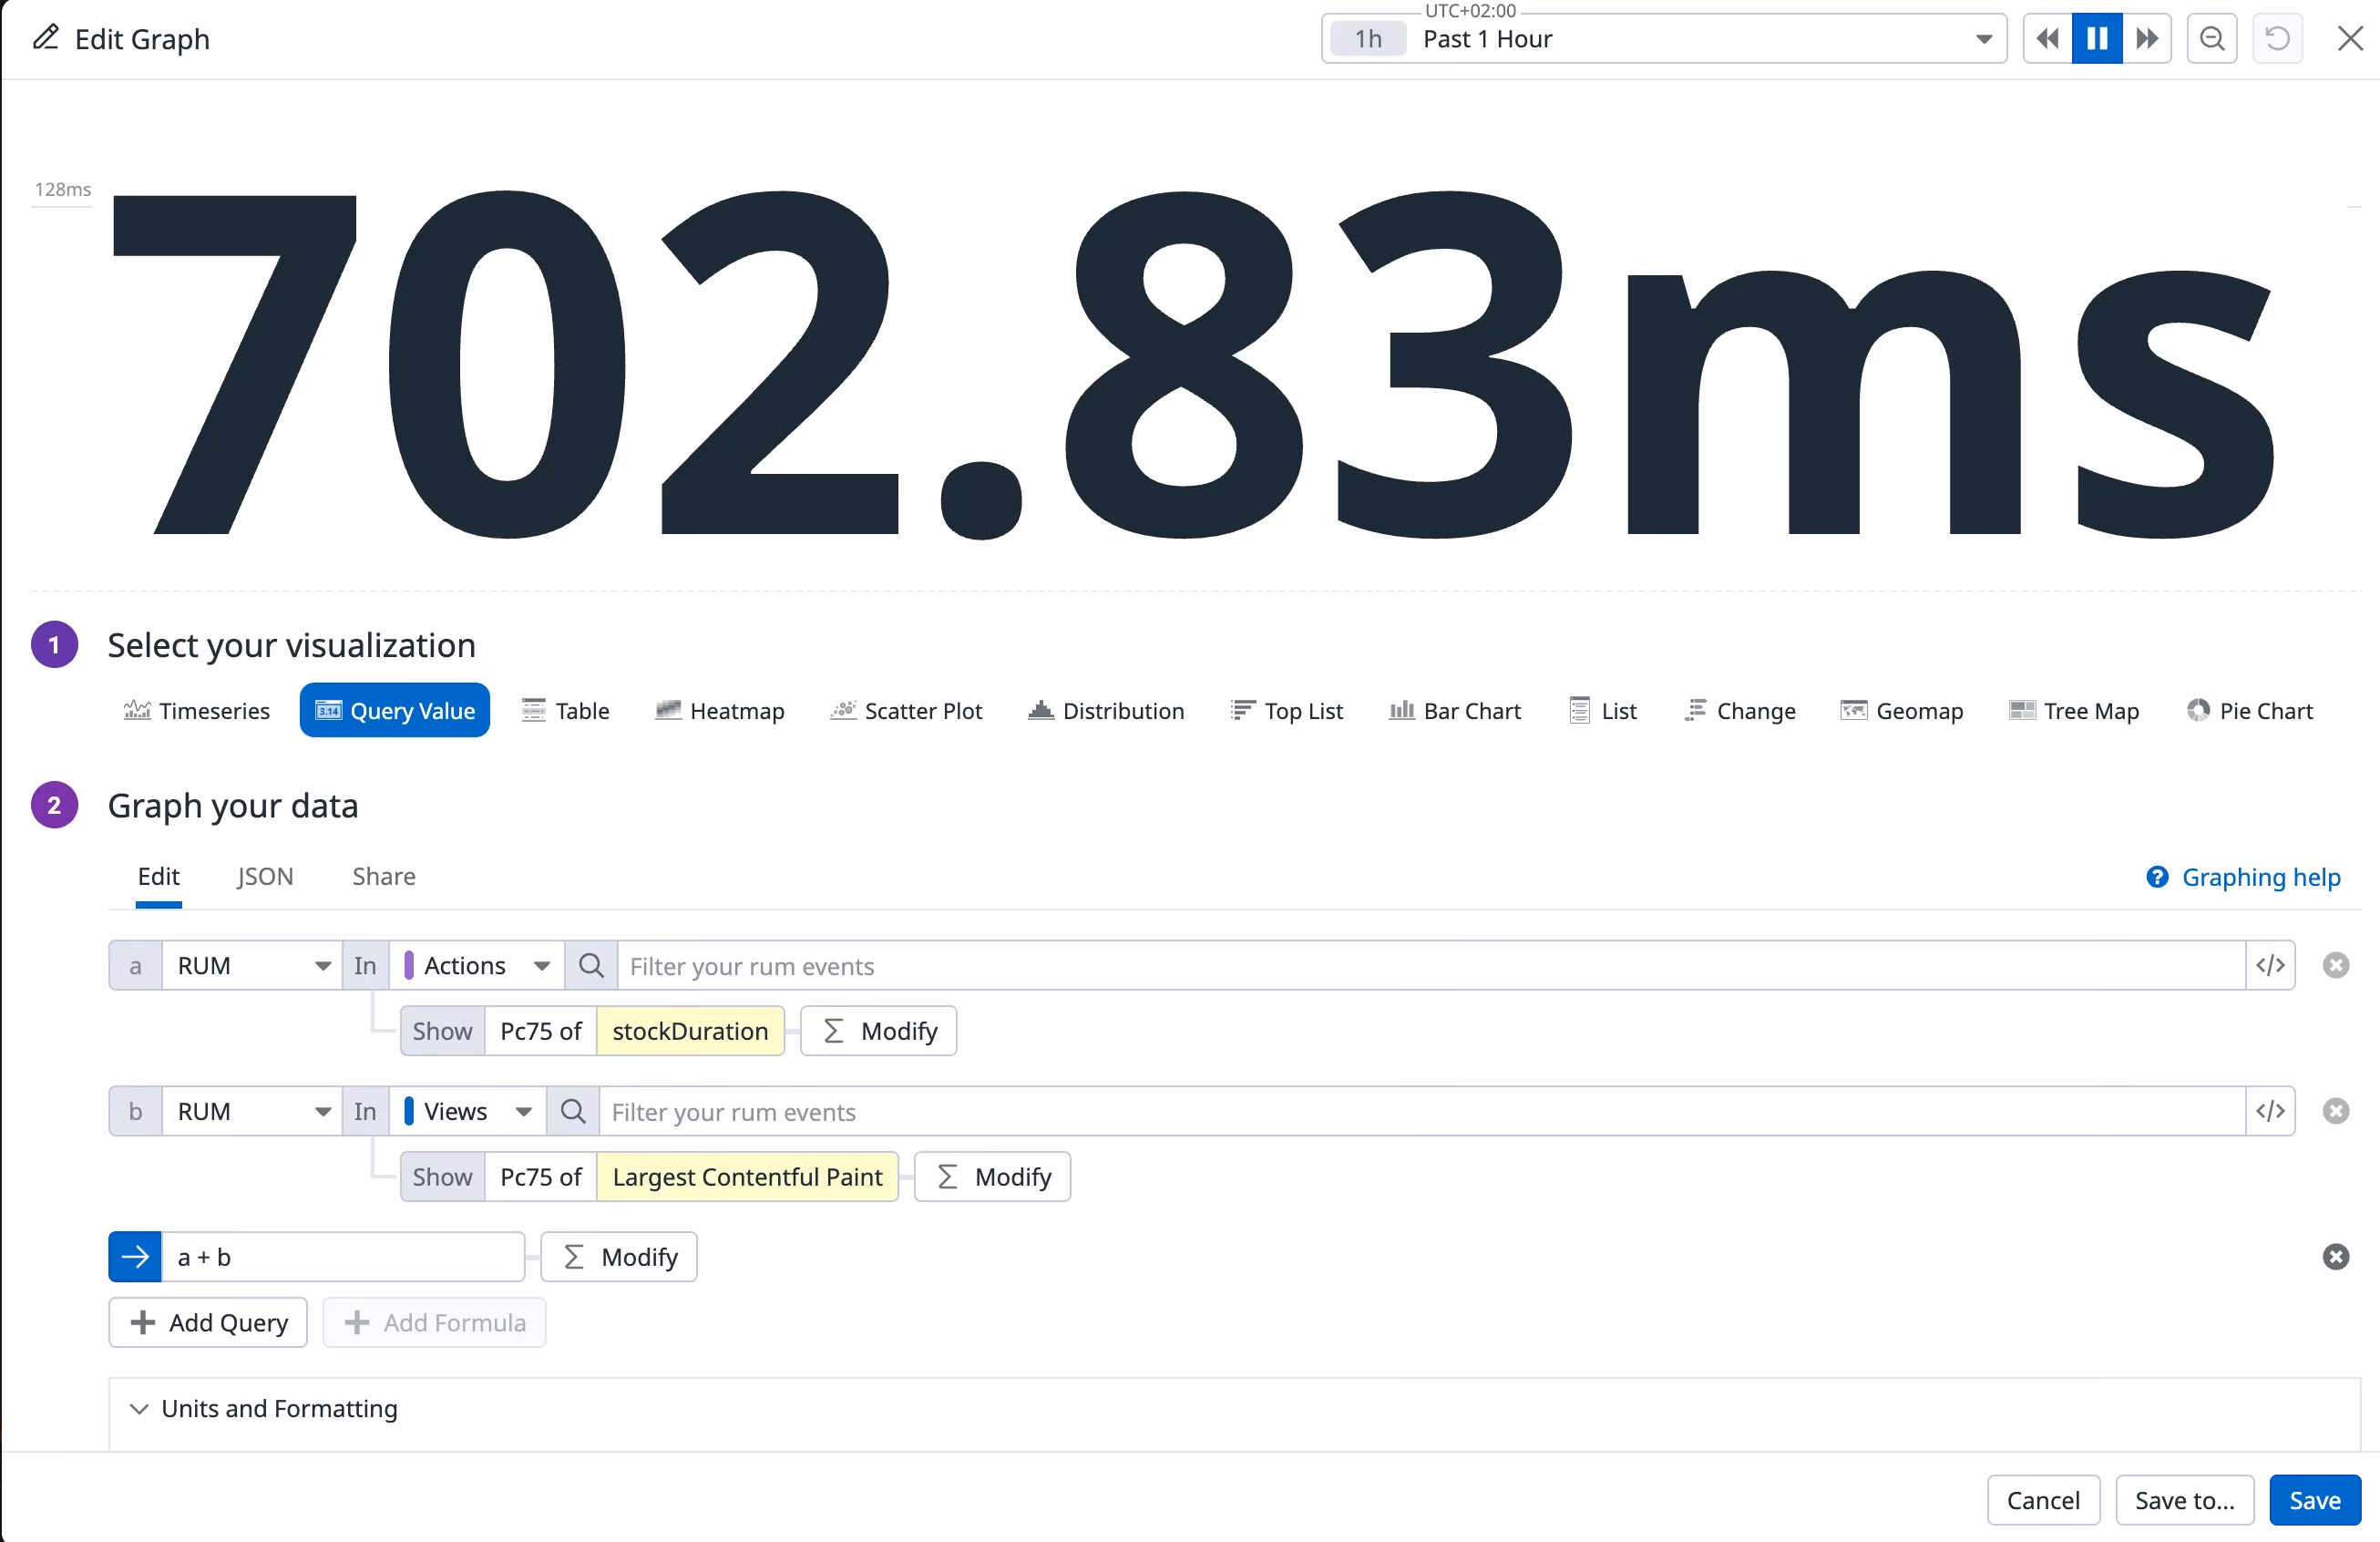This screenshot has height=1542, width=2380.
Task: Switch to the Edit tab
Action: 158,877
